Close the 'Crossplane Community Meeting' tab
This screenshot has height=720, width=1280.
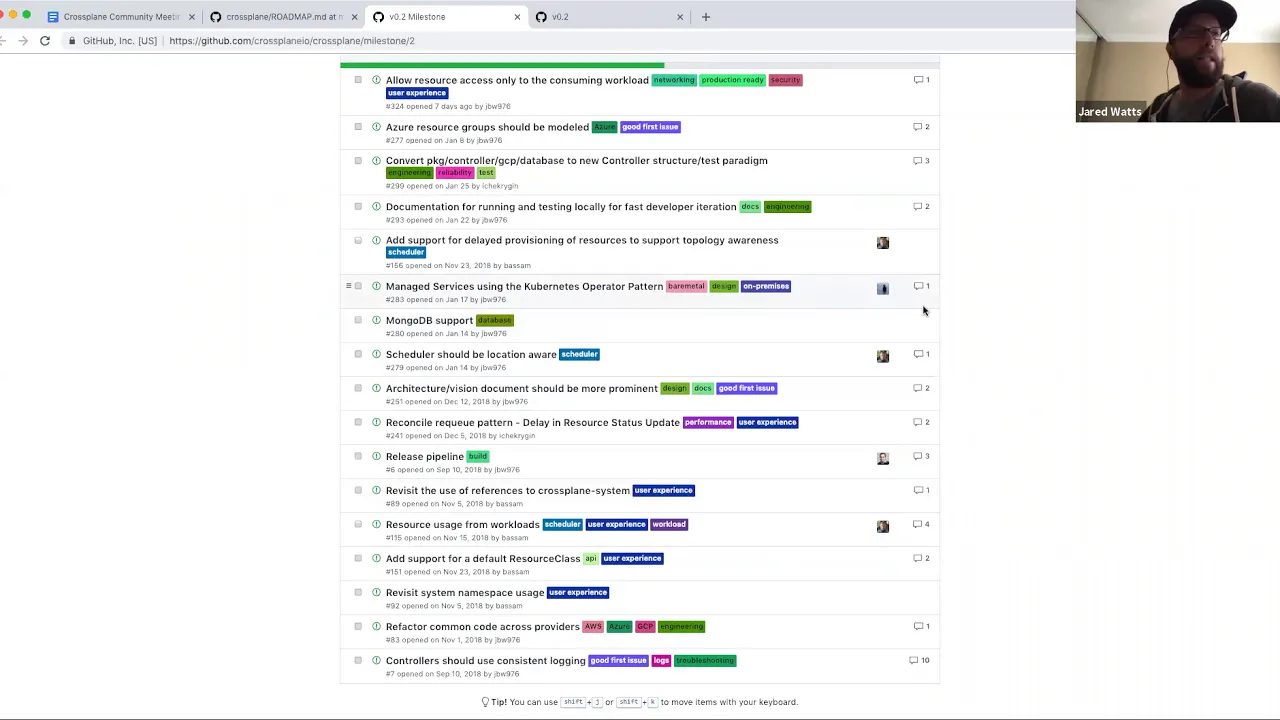pyautogui.click(x=192, y=17)
